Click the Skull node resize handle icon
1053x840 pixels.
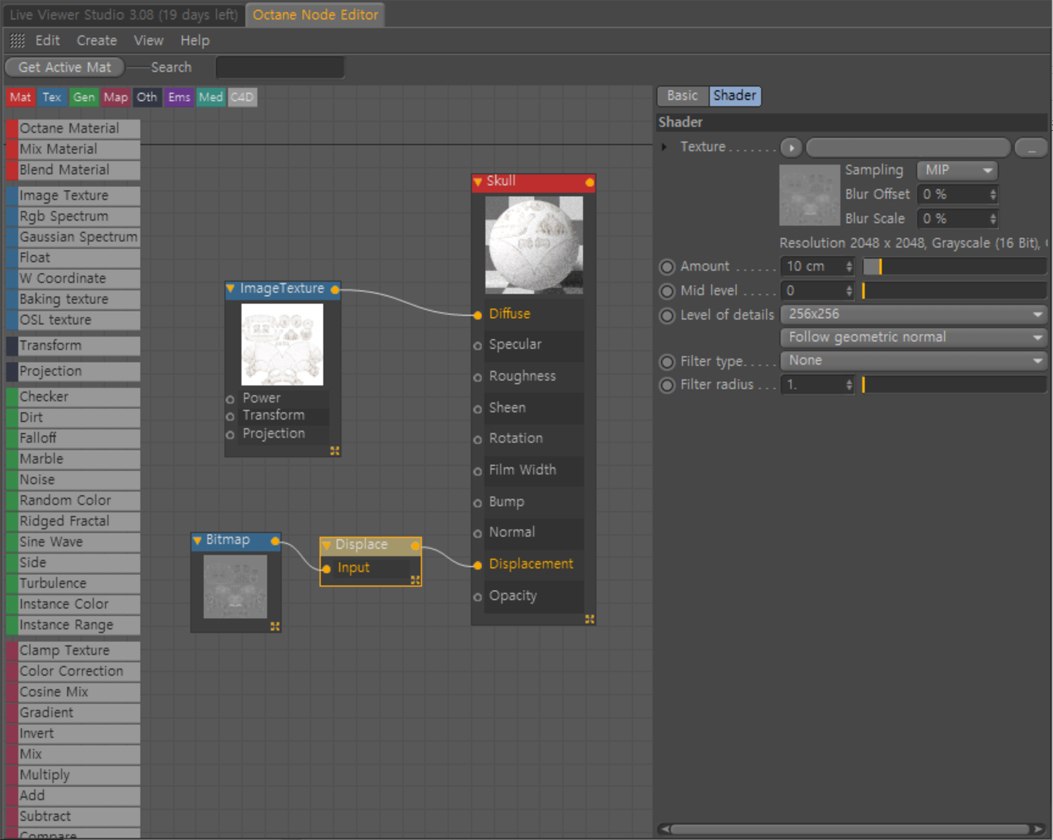click(590, 619)
